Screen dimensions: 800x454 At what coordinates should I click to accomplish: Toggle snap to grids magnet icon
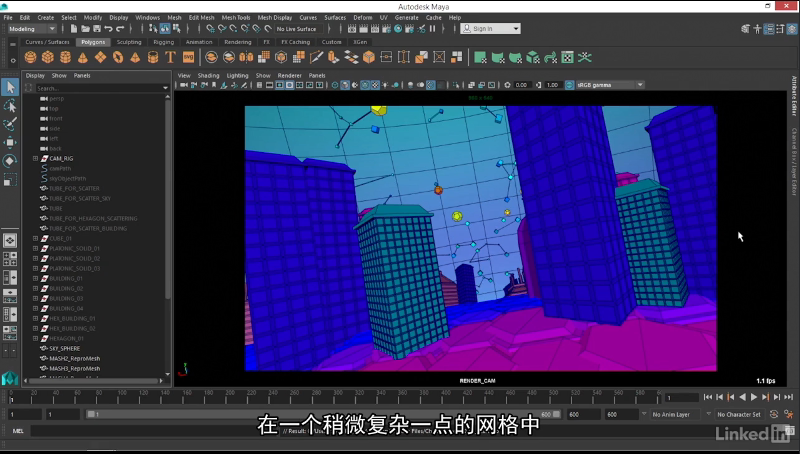point(210,29)
